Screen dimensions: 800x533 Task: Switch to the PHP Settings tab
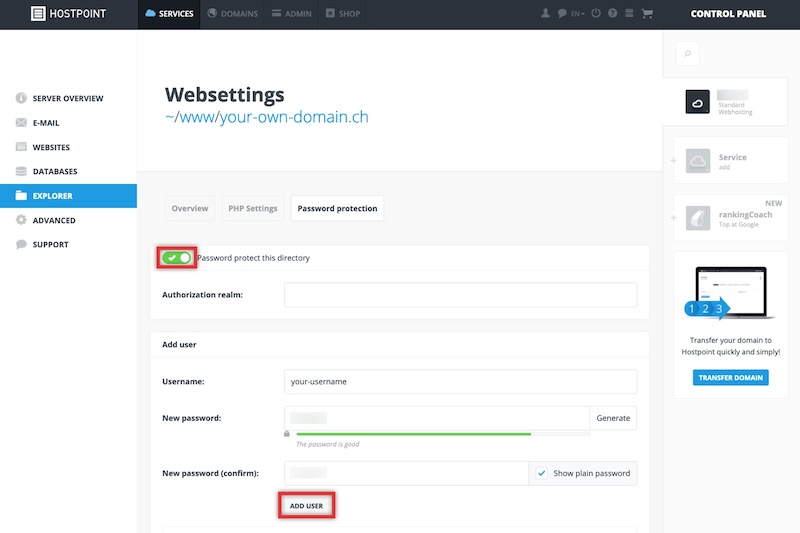tap(253, 208)
